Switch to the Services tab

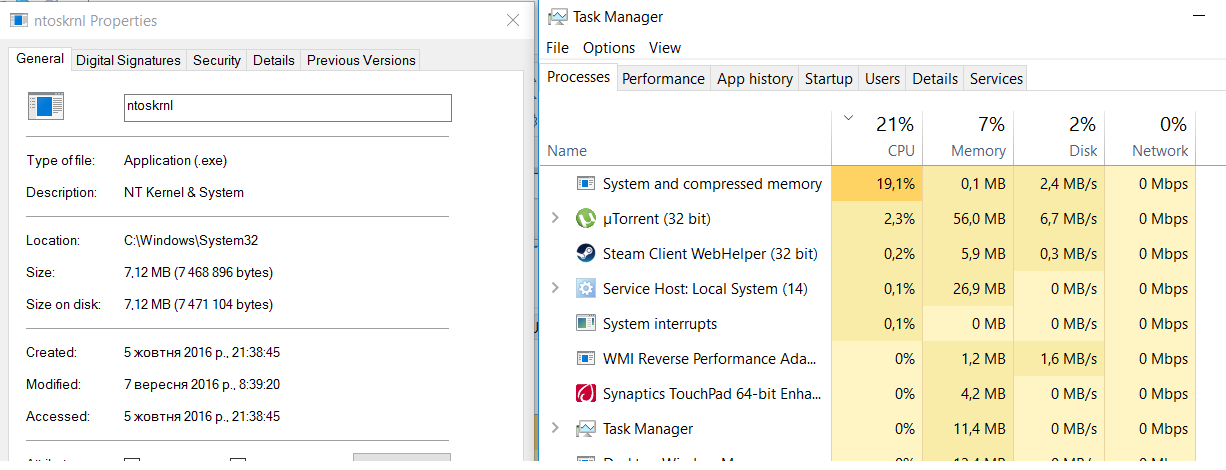click(x=996, y=78)
